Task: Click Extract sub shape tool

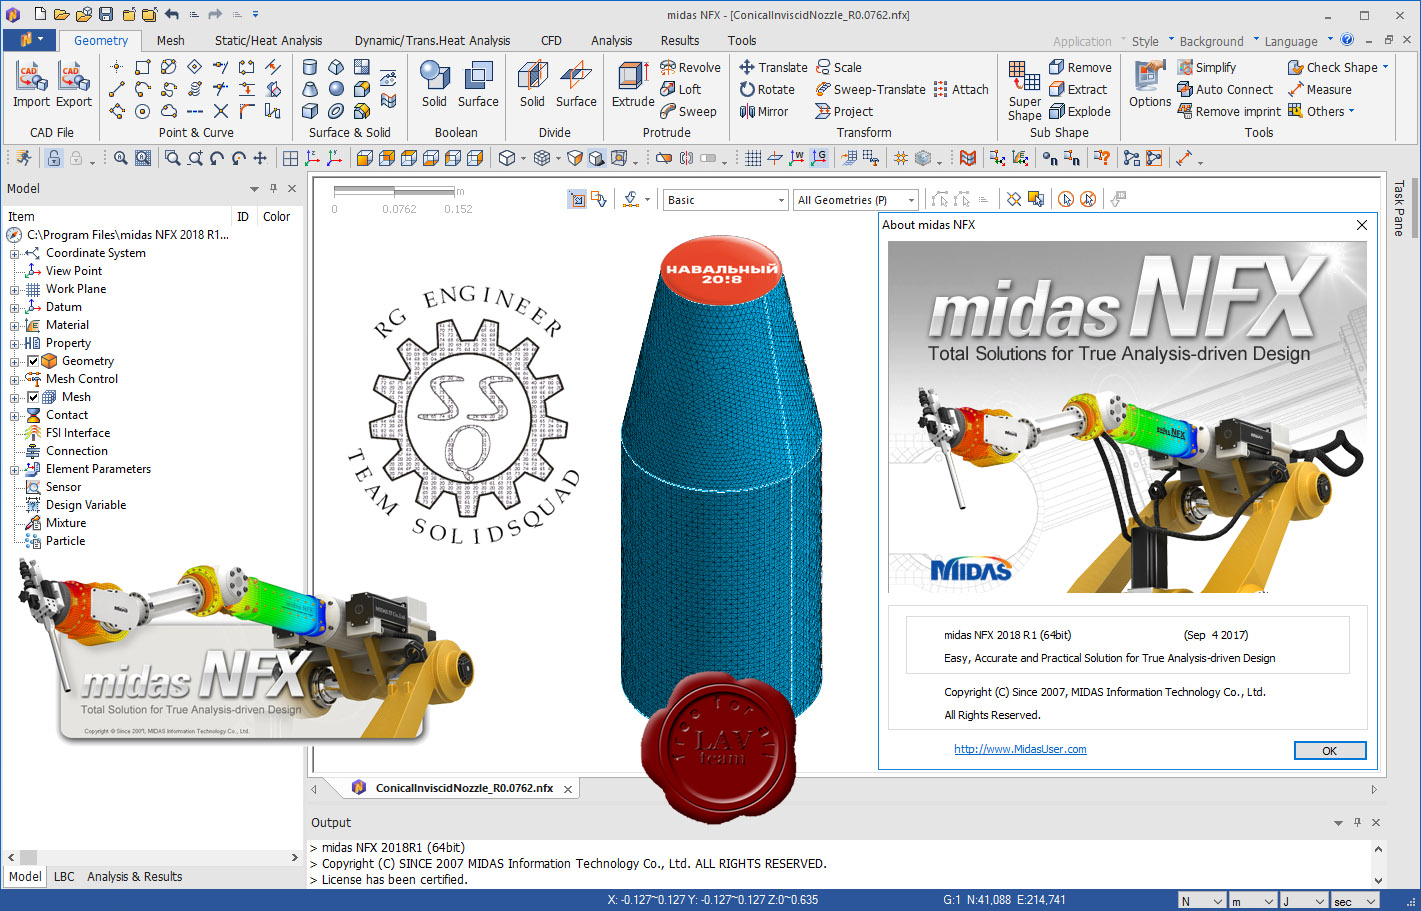Action: (x=1078, y=89)
